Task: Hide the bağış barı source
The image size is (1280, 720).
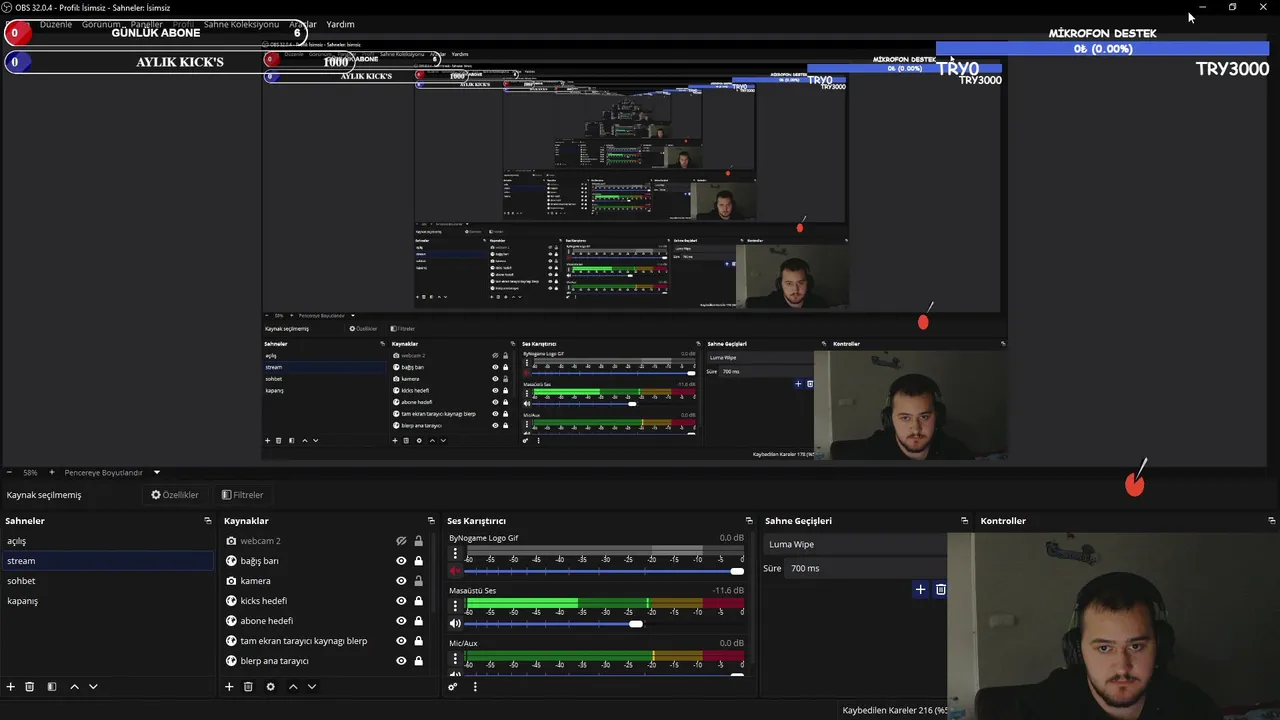Action: [x=401, y=561]
